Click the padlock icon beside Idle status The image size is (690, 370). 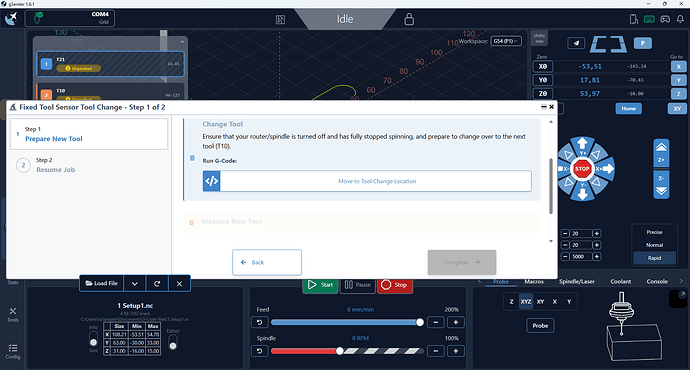point(409,19)
